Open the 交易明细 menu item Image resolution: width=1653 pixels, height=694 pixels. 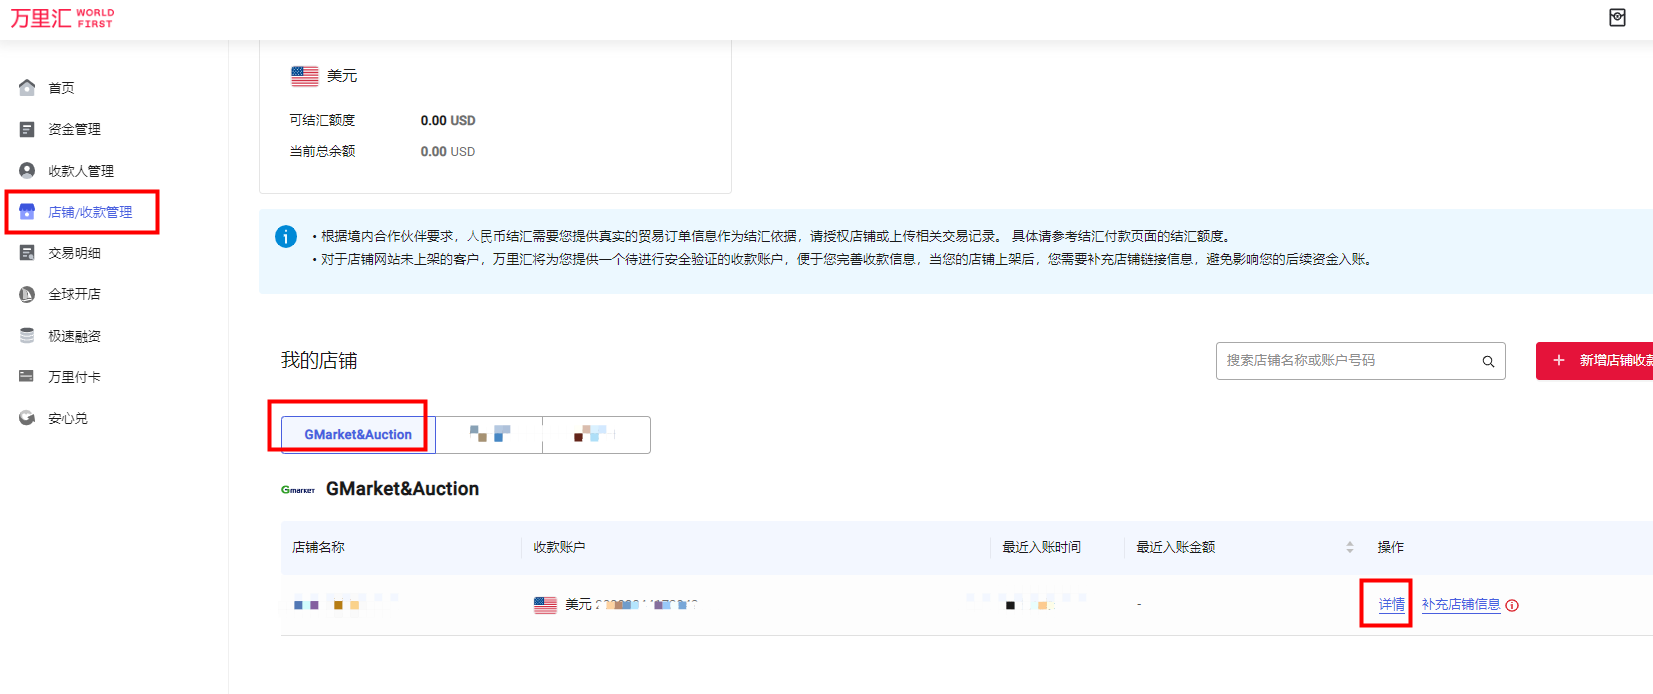click(x=74, y=253)
